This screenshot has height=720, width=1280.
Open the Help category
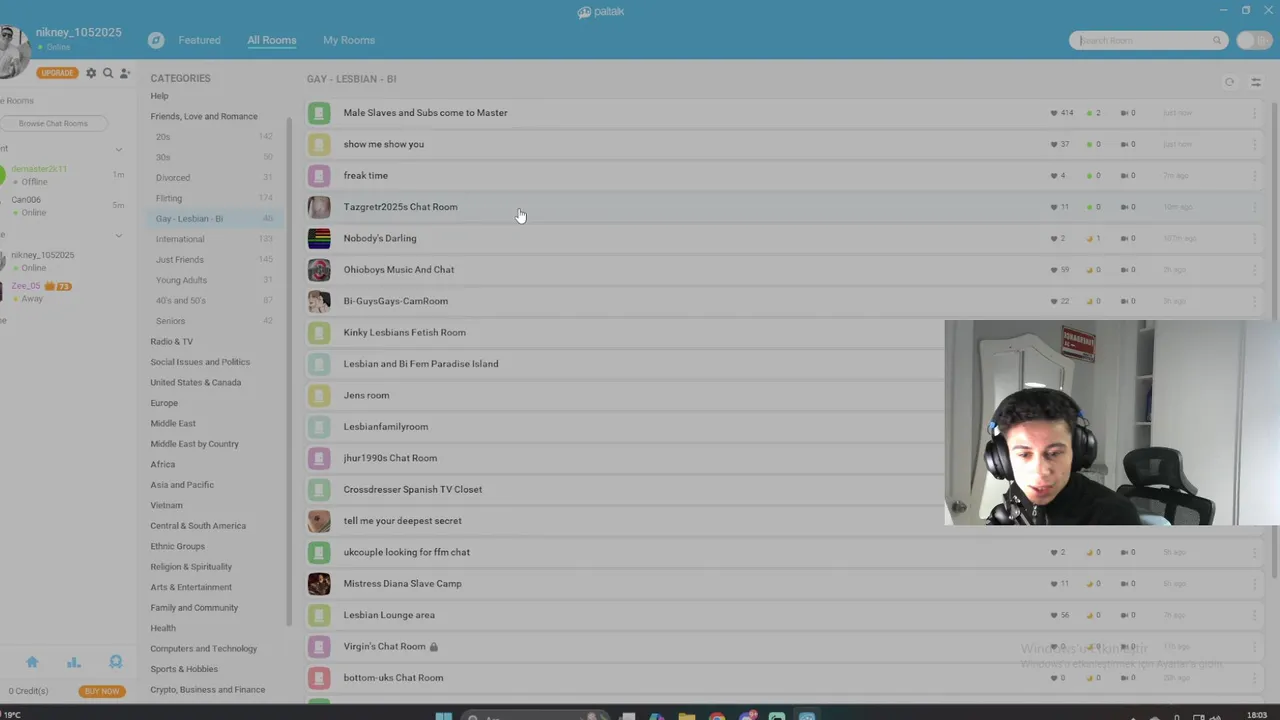click(159, 96)
